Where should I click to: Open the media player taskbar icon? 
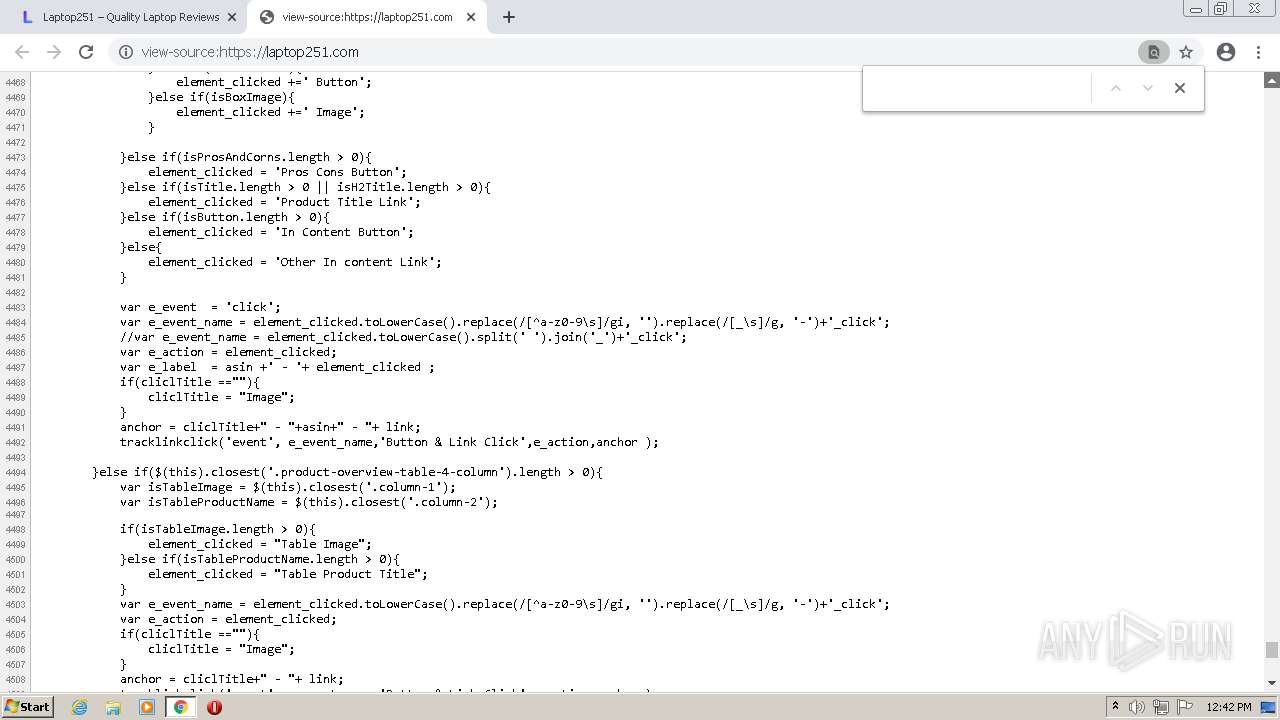click(x=147, y=707)
